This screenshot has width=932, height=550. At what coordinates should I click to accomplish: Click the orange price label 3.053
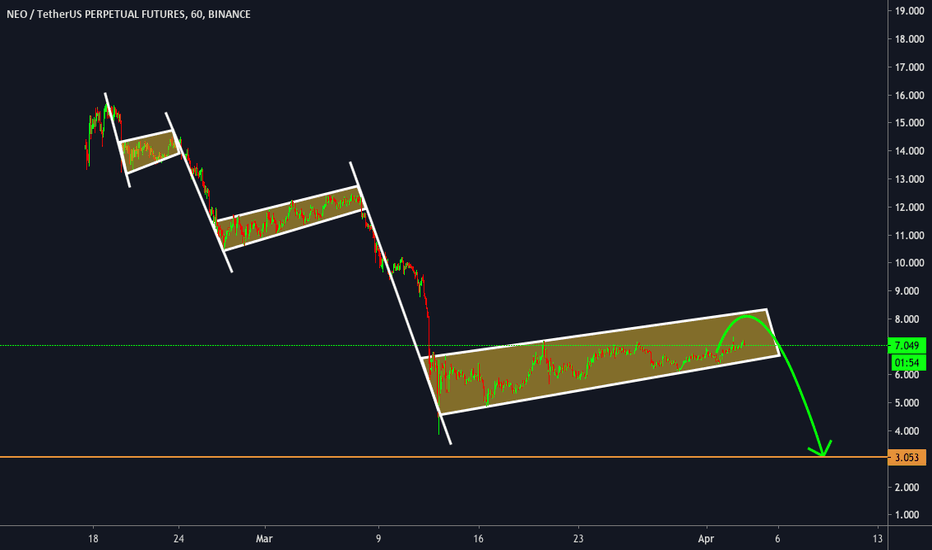tap(906, 457)
